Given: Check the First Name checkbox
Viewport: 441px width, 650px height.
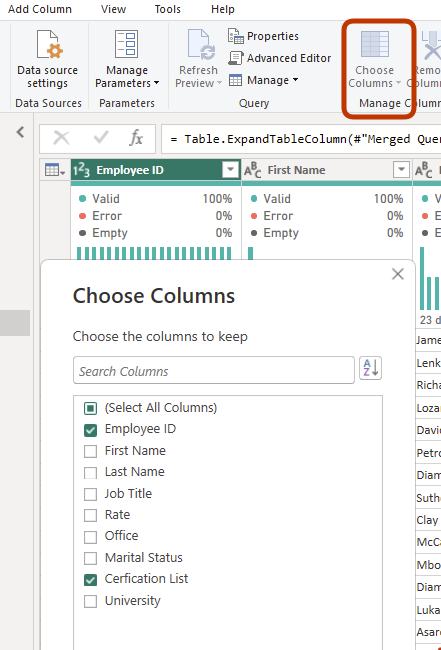Looking at the screenshot, I should click(90, 451).
